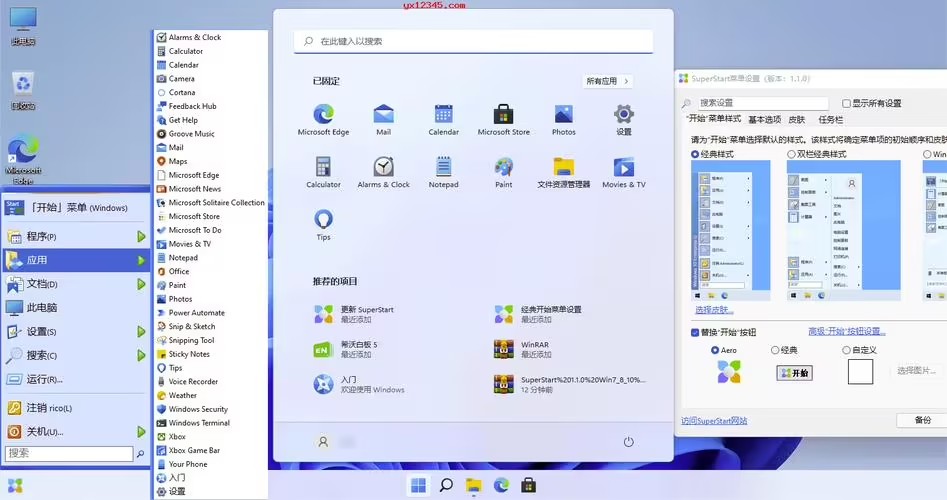Screen dimensions: 947x500
Task: Open pinned Movies & TV app
Action: 624,172
